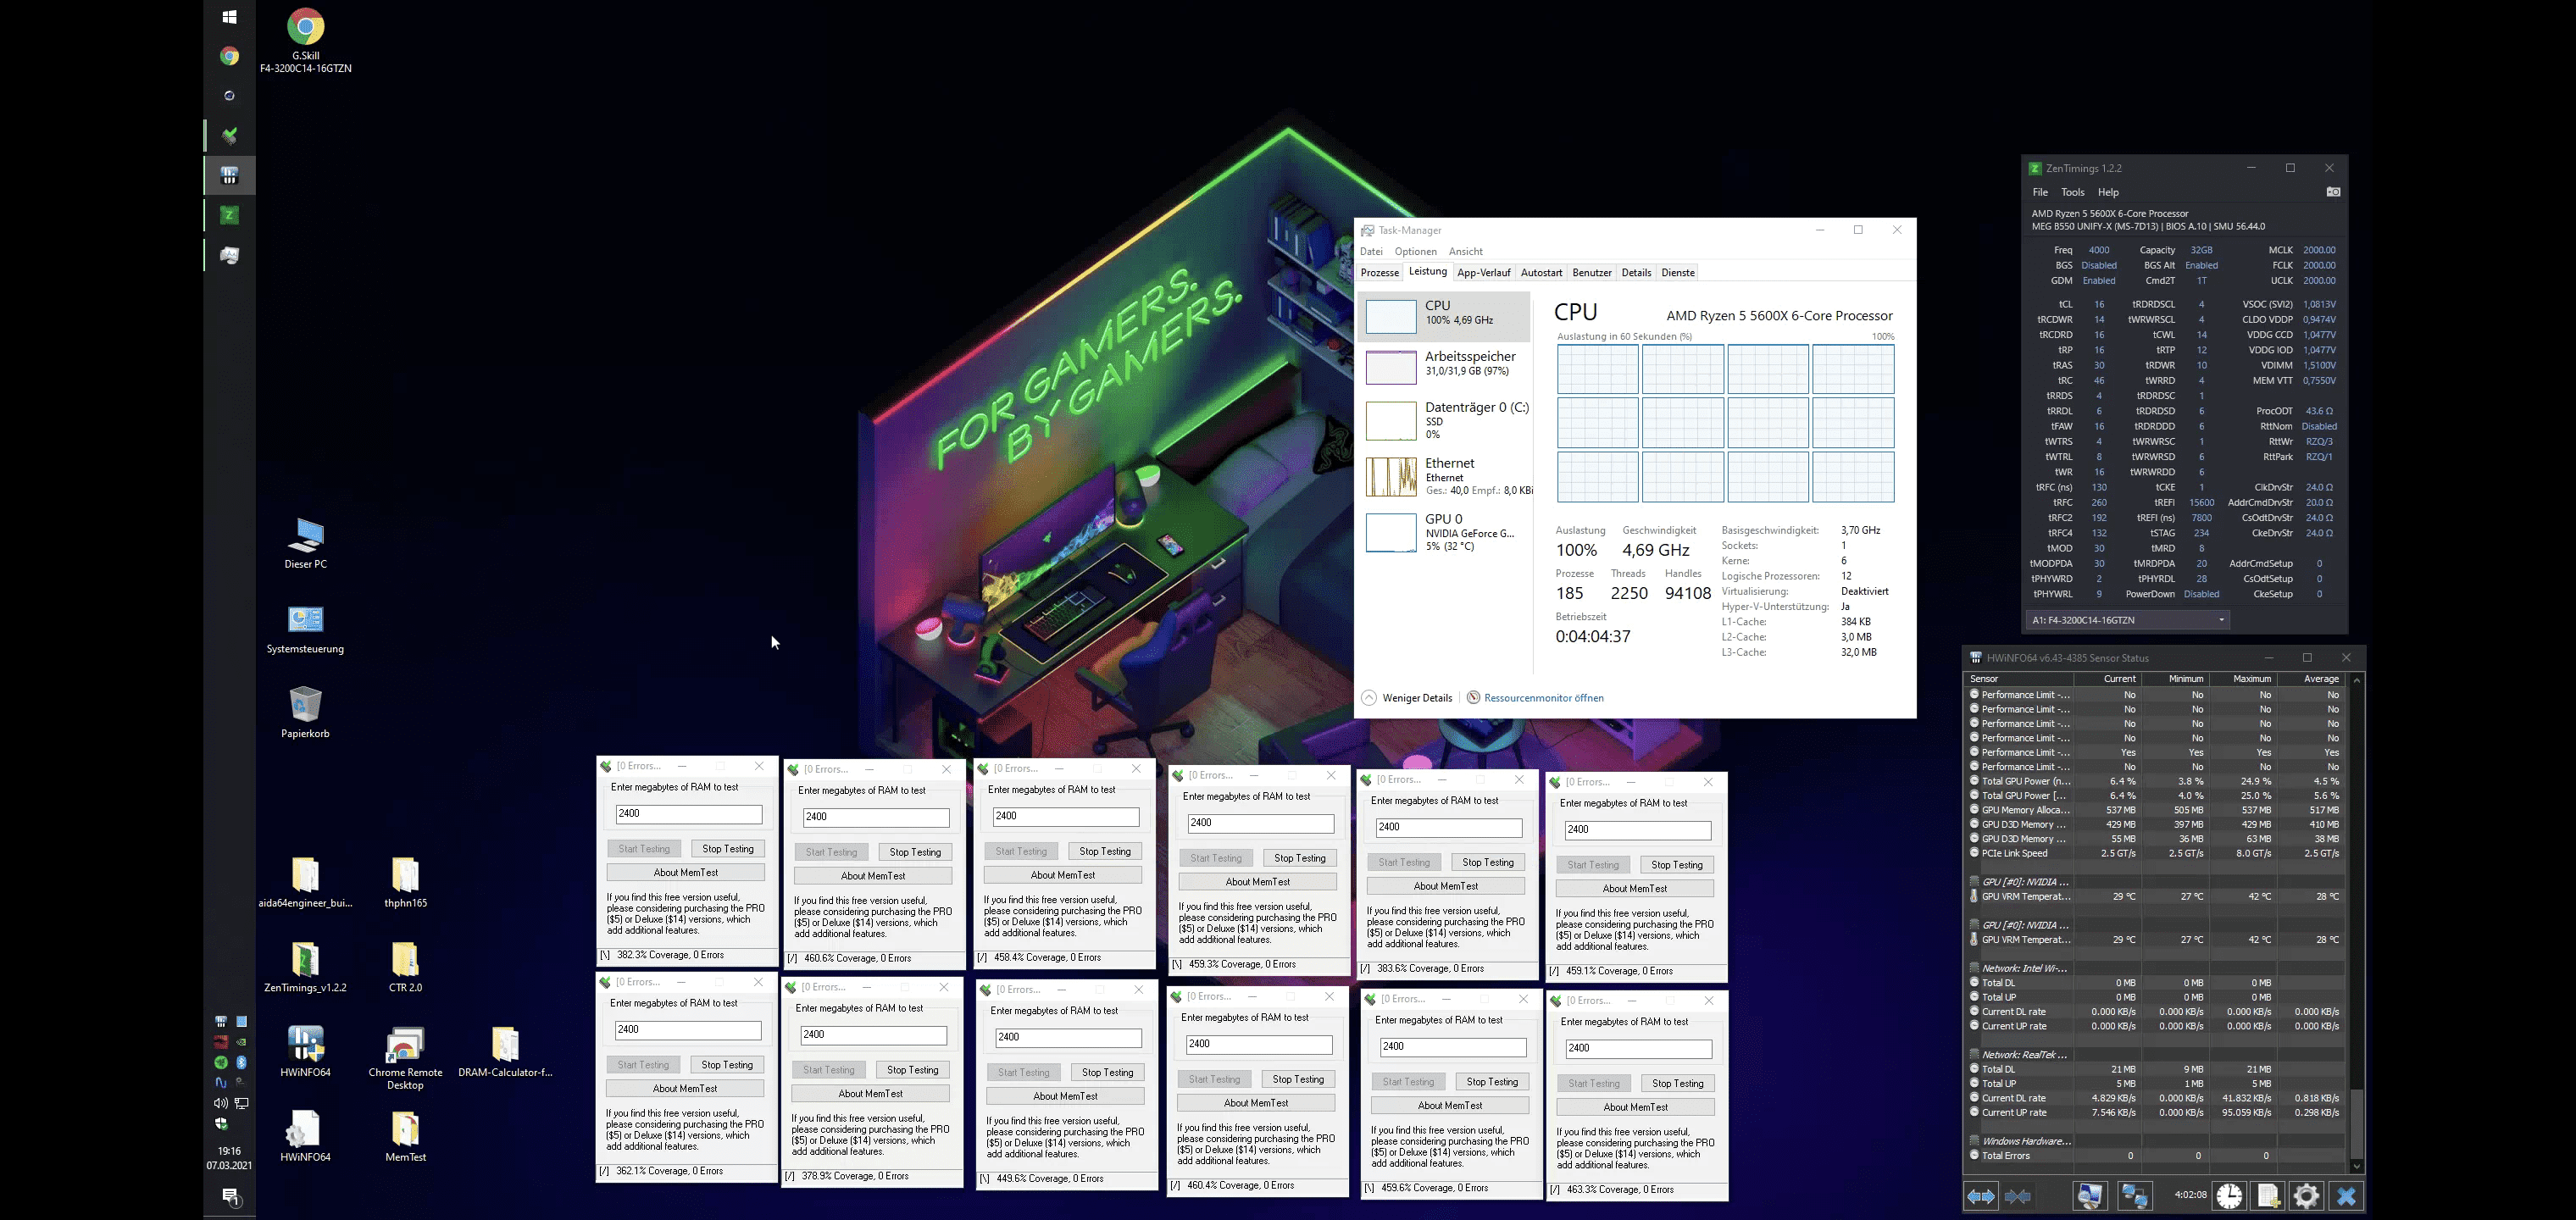Screen dimensions: 2576x1220
Task: Switch to Task Manager Prozesse tab
Action: [x=1379, y=273]
